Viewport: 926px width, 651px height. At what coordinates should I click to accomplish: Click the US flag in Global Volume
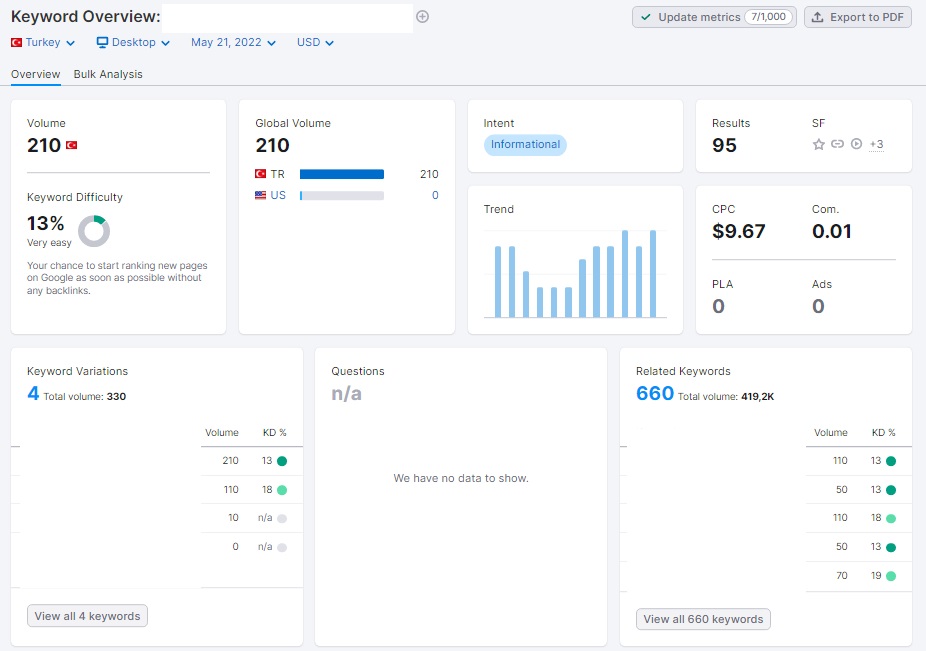click(x=260, y=195)
